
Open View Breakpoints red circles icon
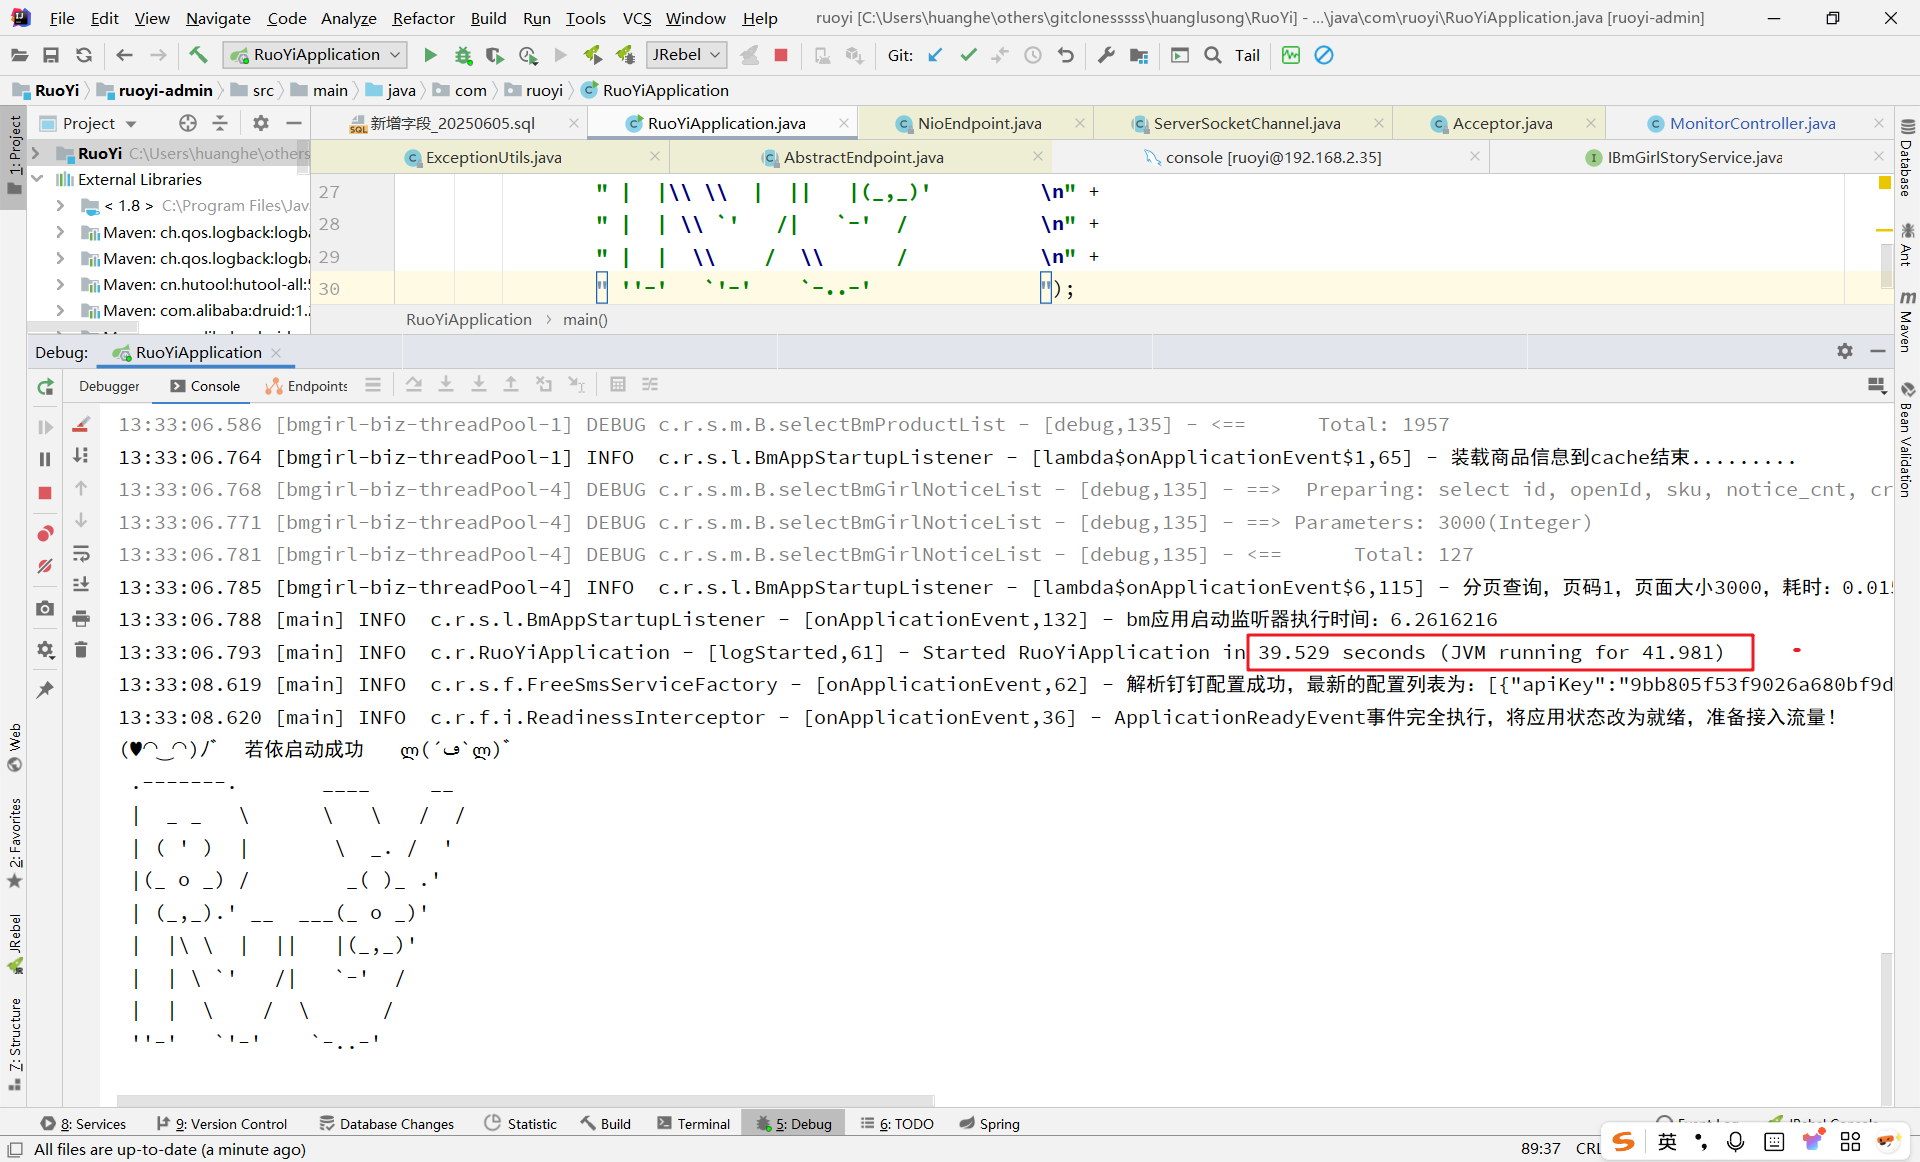(45, 533)
